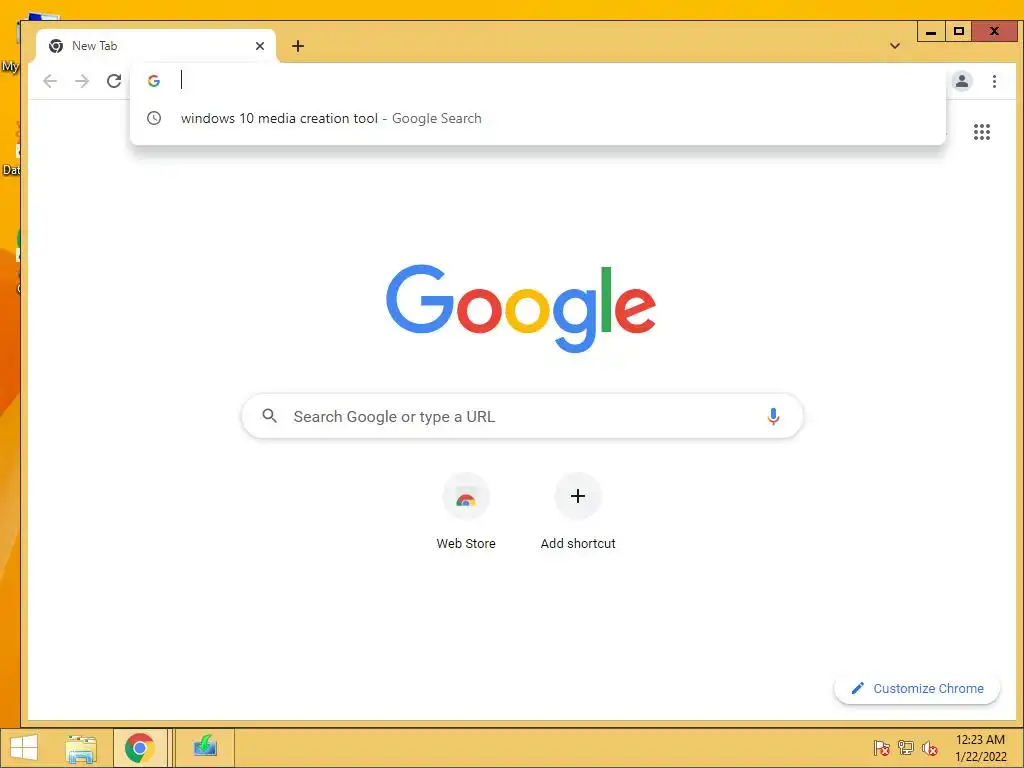The image size is (1024, 768).
Task: Click the network tray icon
Action: click(x=905, y=748)
